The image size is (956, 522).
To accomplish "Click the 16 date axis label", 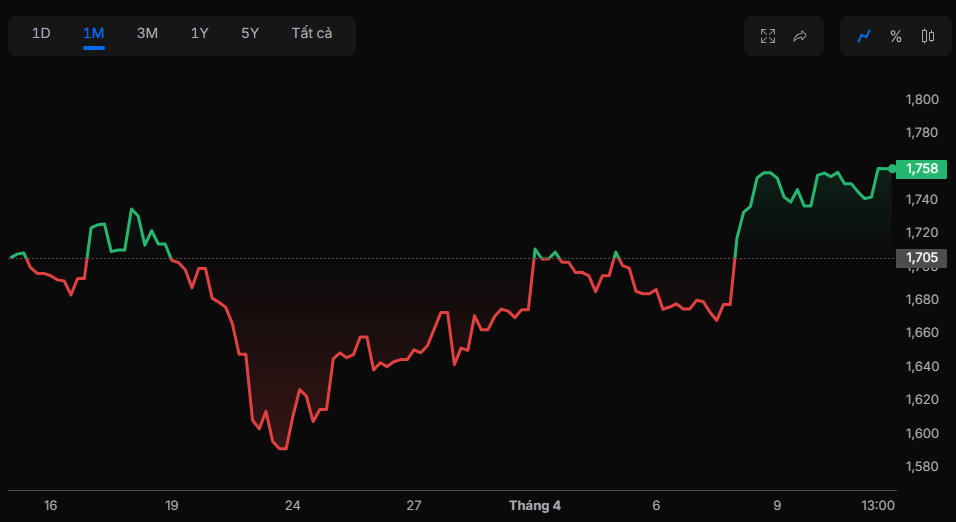I will click(51, 506).
